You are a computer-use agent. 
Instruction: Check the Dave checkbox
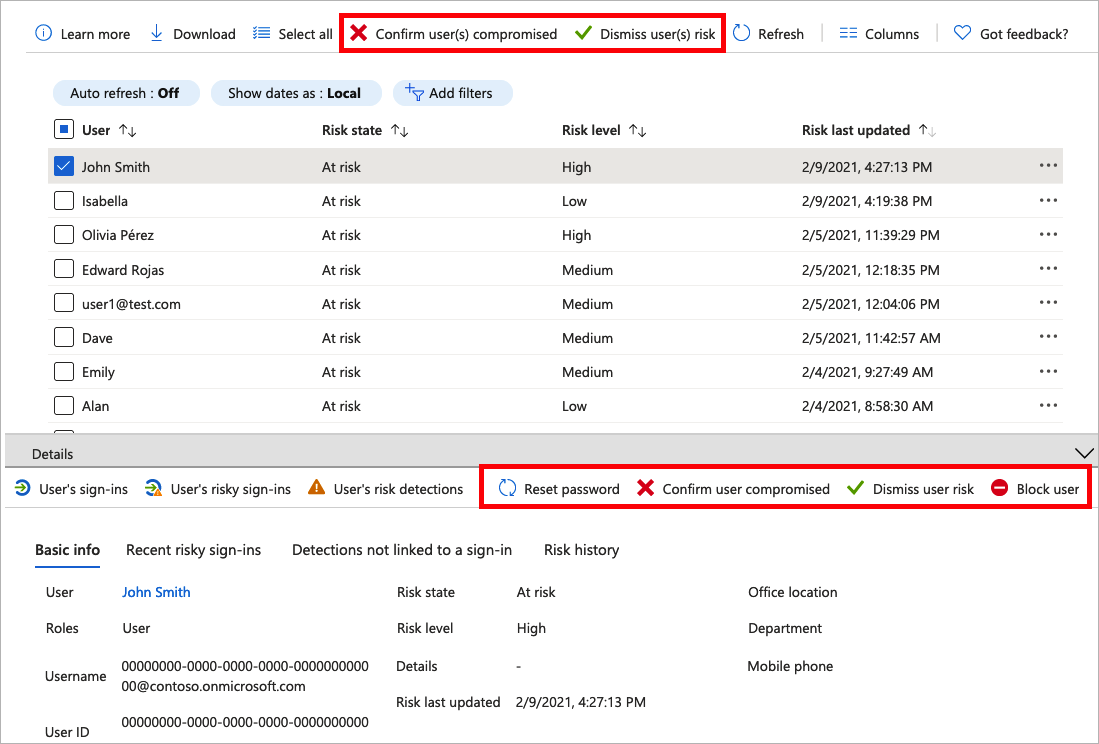64,337
